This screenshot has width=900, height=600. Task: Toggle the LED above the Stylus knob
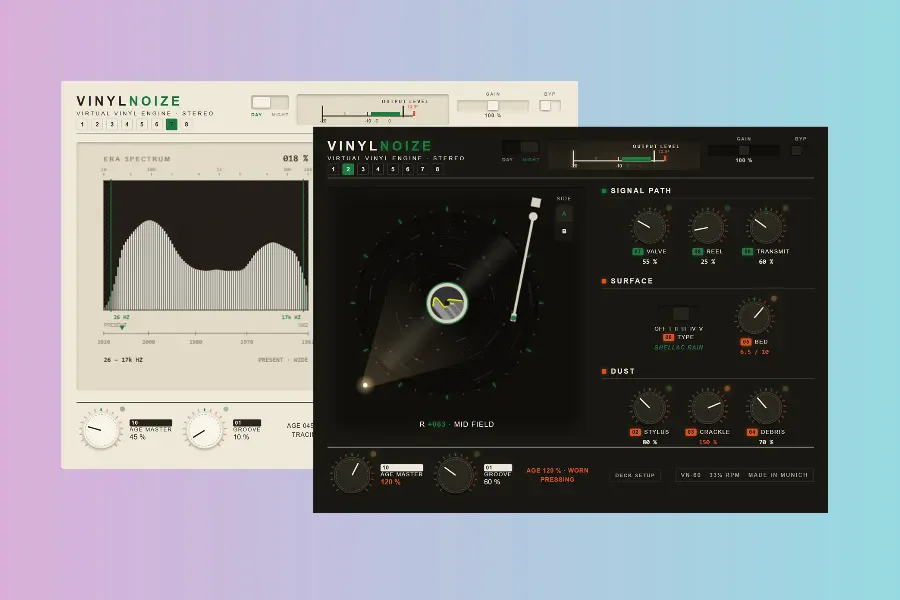click(669, 389)
